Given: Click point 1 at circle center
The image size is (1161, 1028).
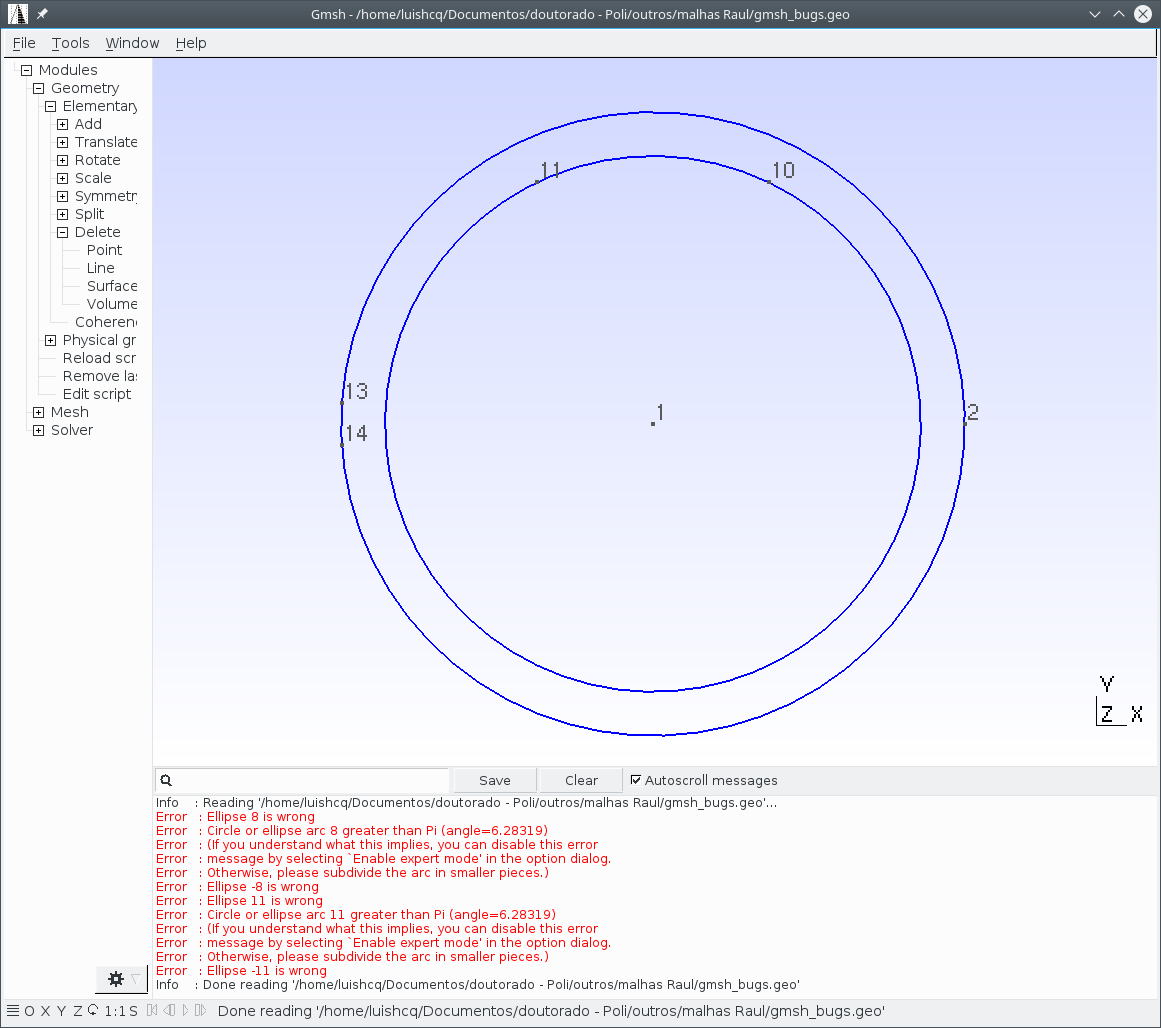Looking at the screenshot, I should pos(652,424).
